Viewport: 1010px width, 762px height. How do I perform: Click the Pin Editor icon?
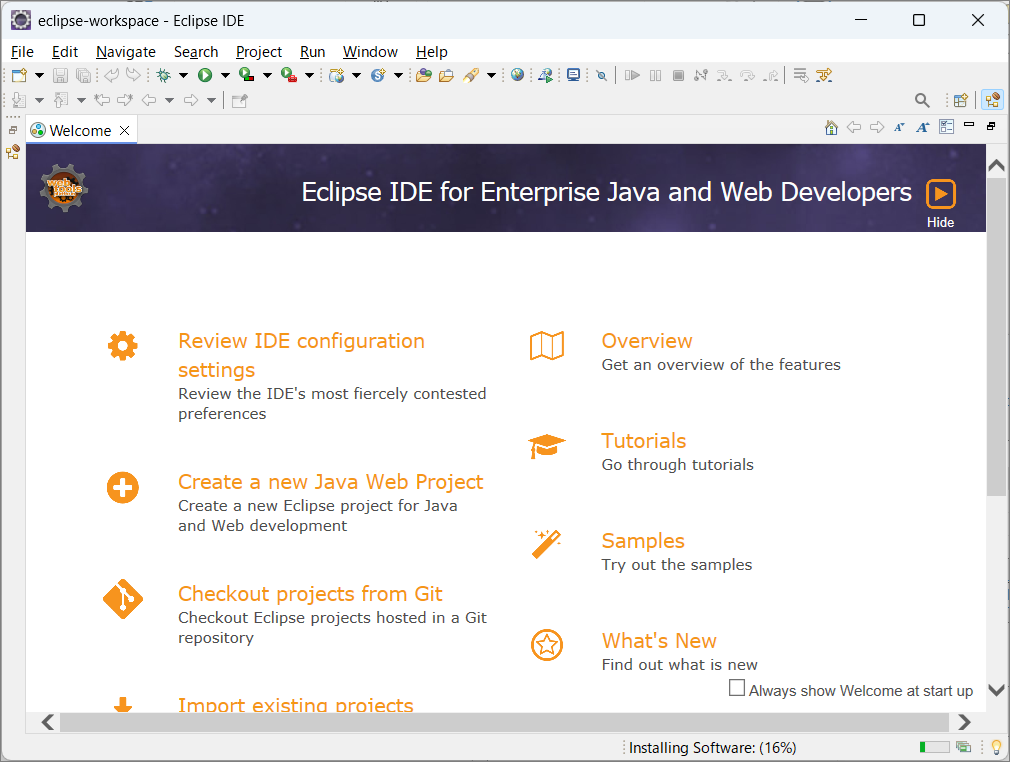pyautogui.click(x=240, y=100)
